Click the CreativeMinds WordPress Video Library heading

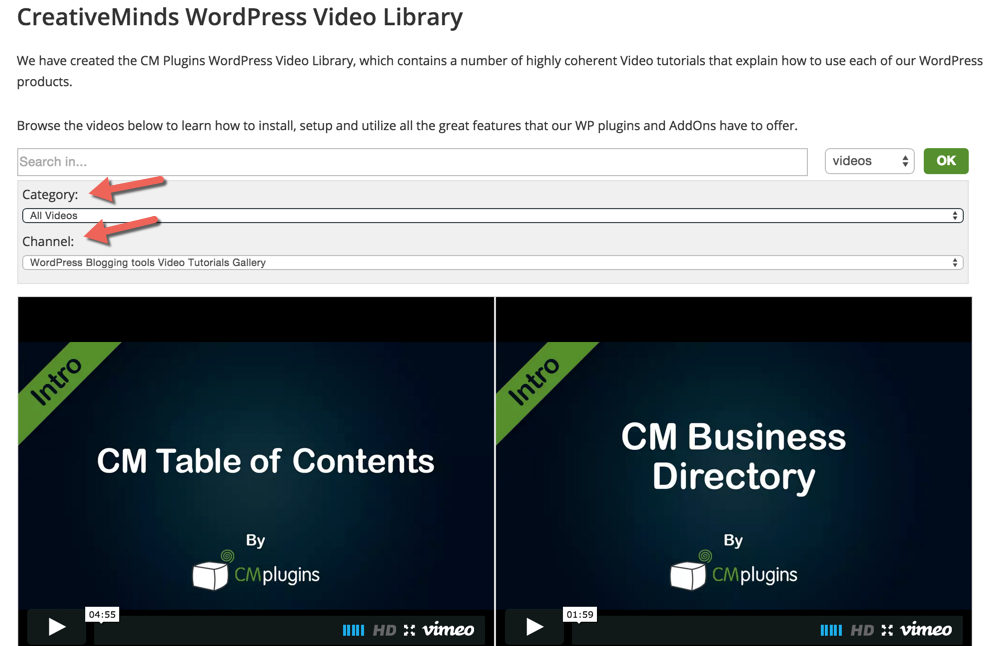(239, 17)
